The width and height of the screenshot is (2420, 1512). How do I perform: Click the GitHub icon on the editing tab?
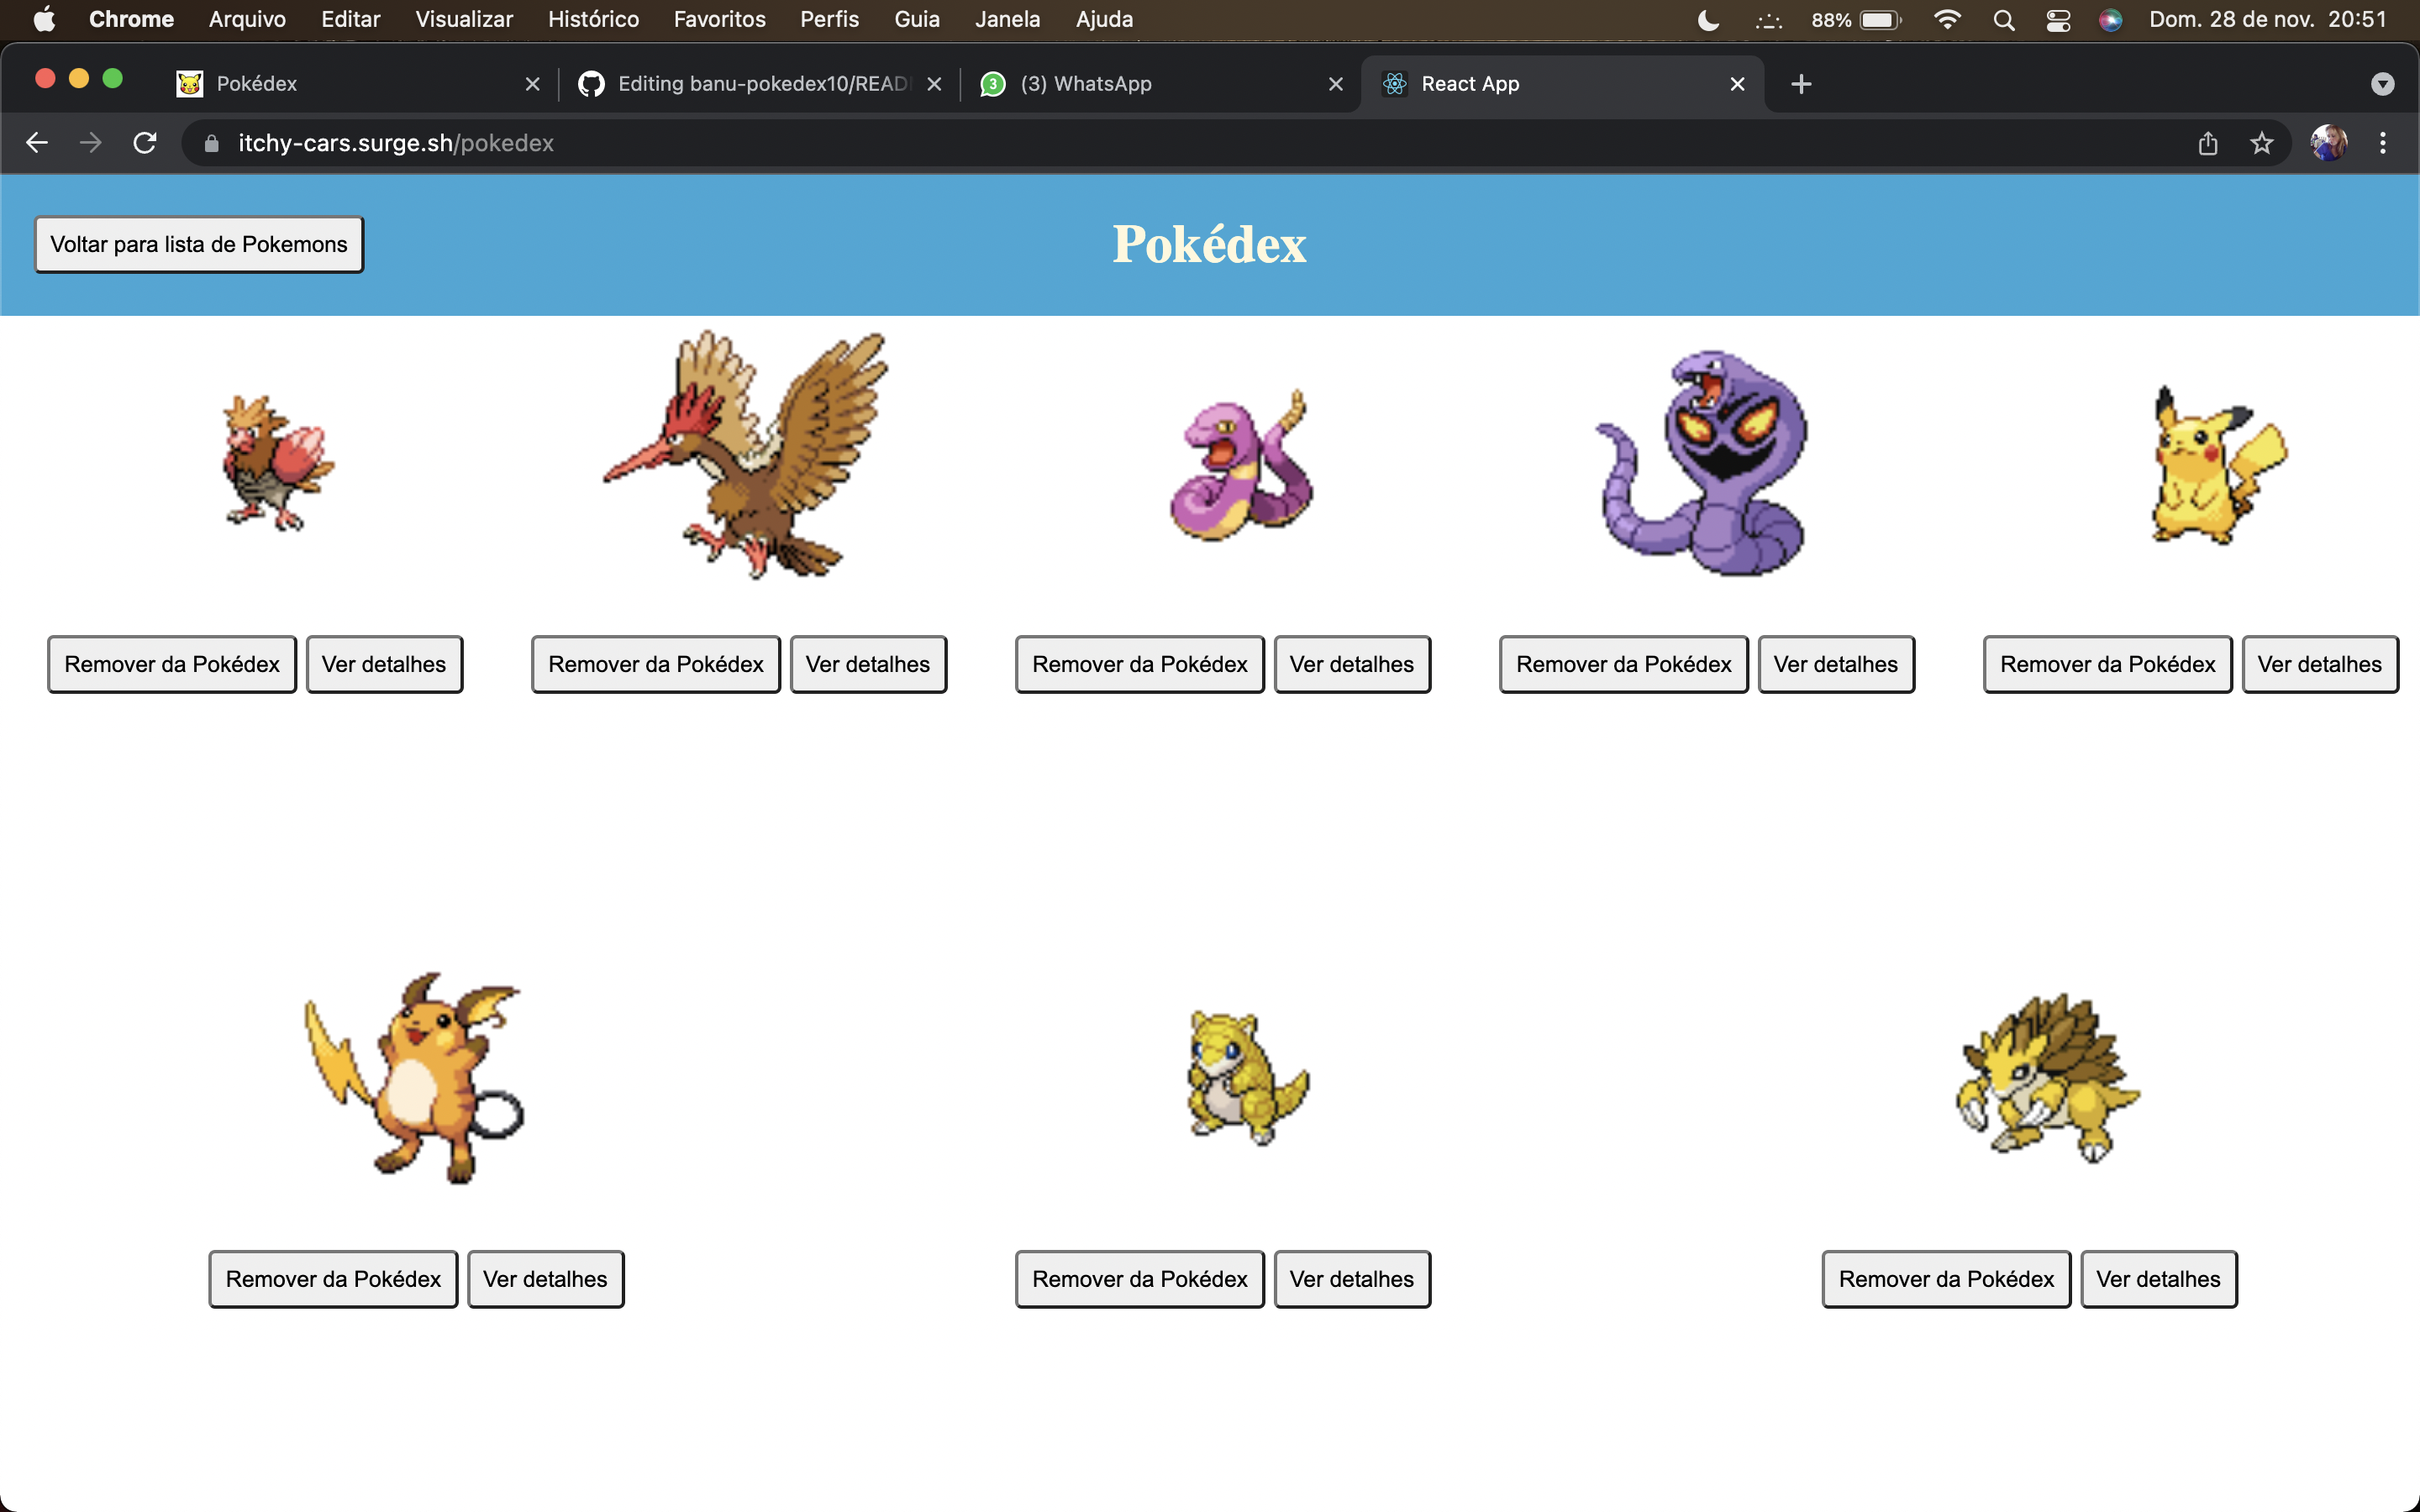(591, 84)
